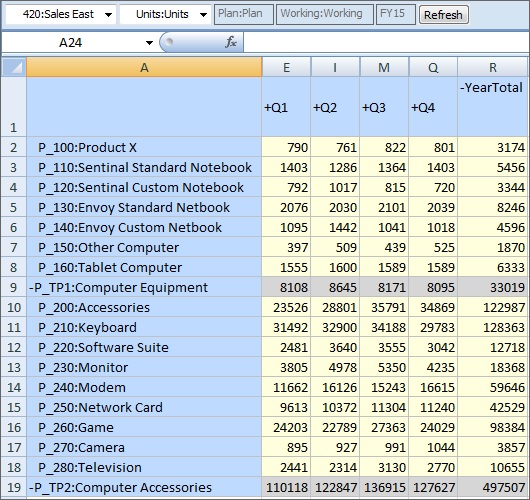The image size is (530, 500).
Task: Open the Name Box dropdown arrow
Action: [149, 43]
